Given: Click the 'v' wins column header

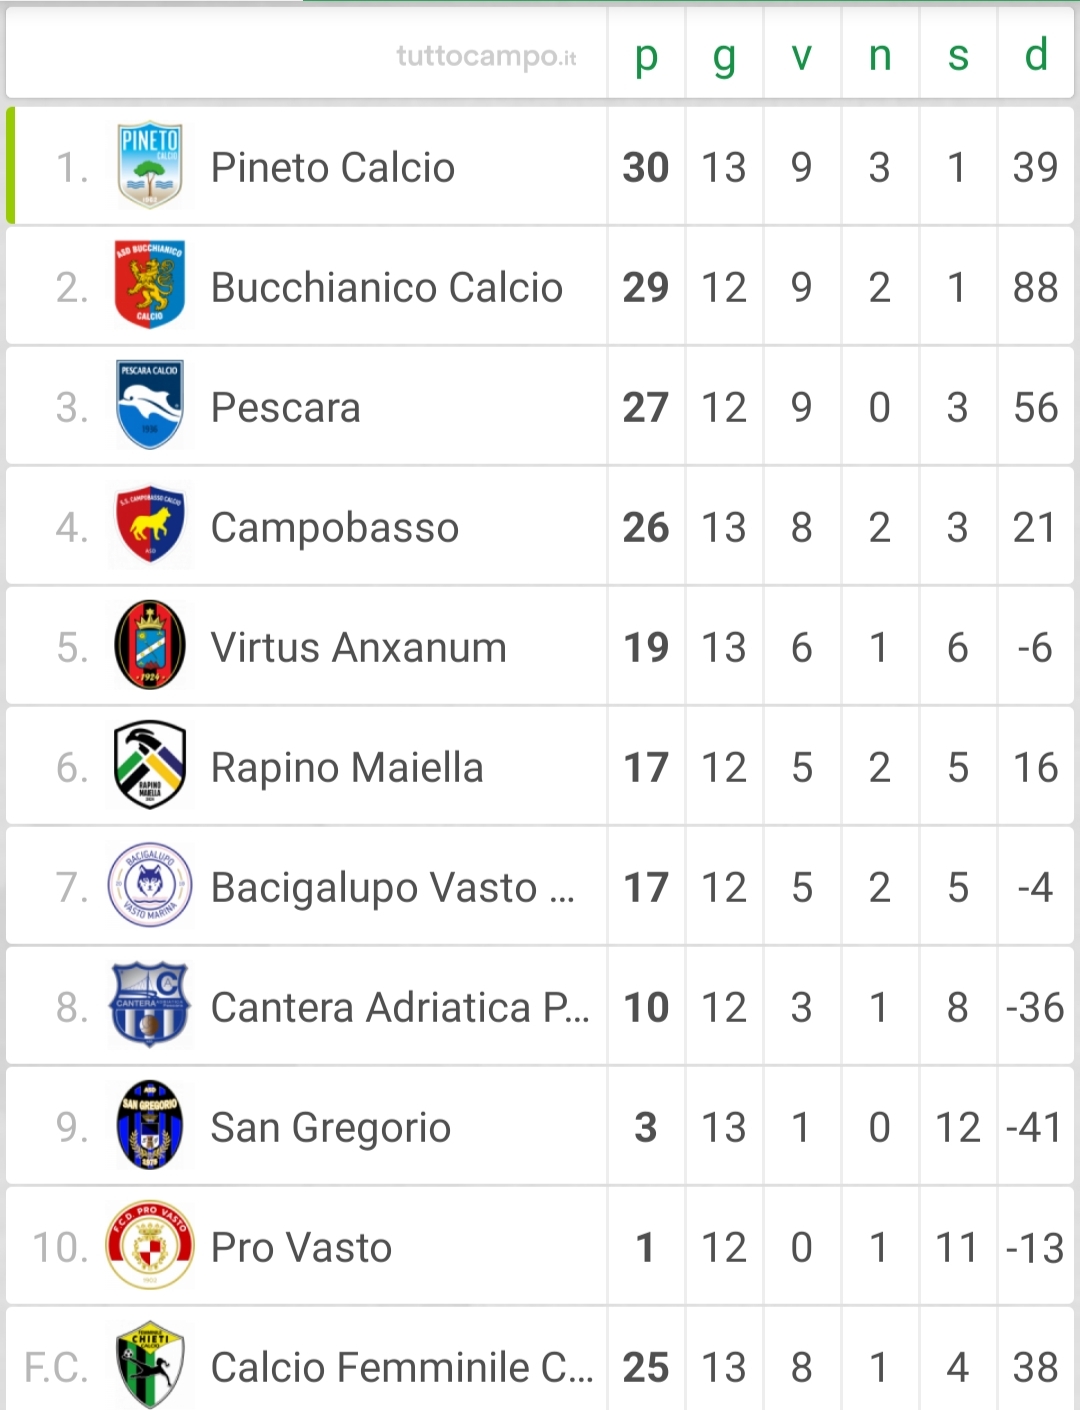Looking at the screenshot, I should click(802, 56).
